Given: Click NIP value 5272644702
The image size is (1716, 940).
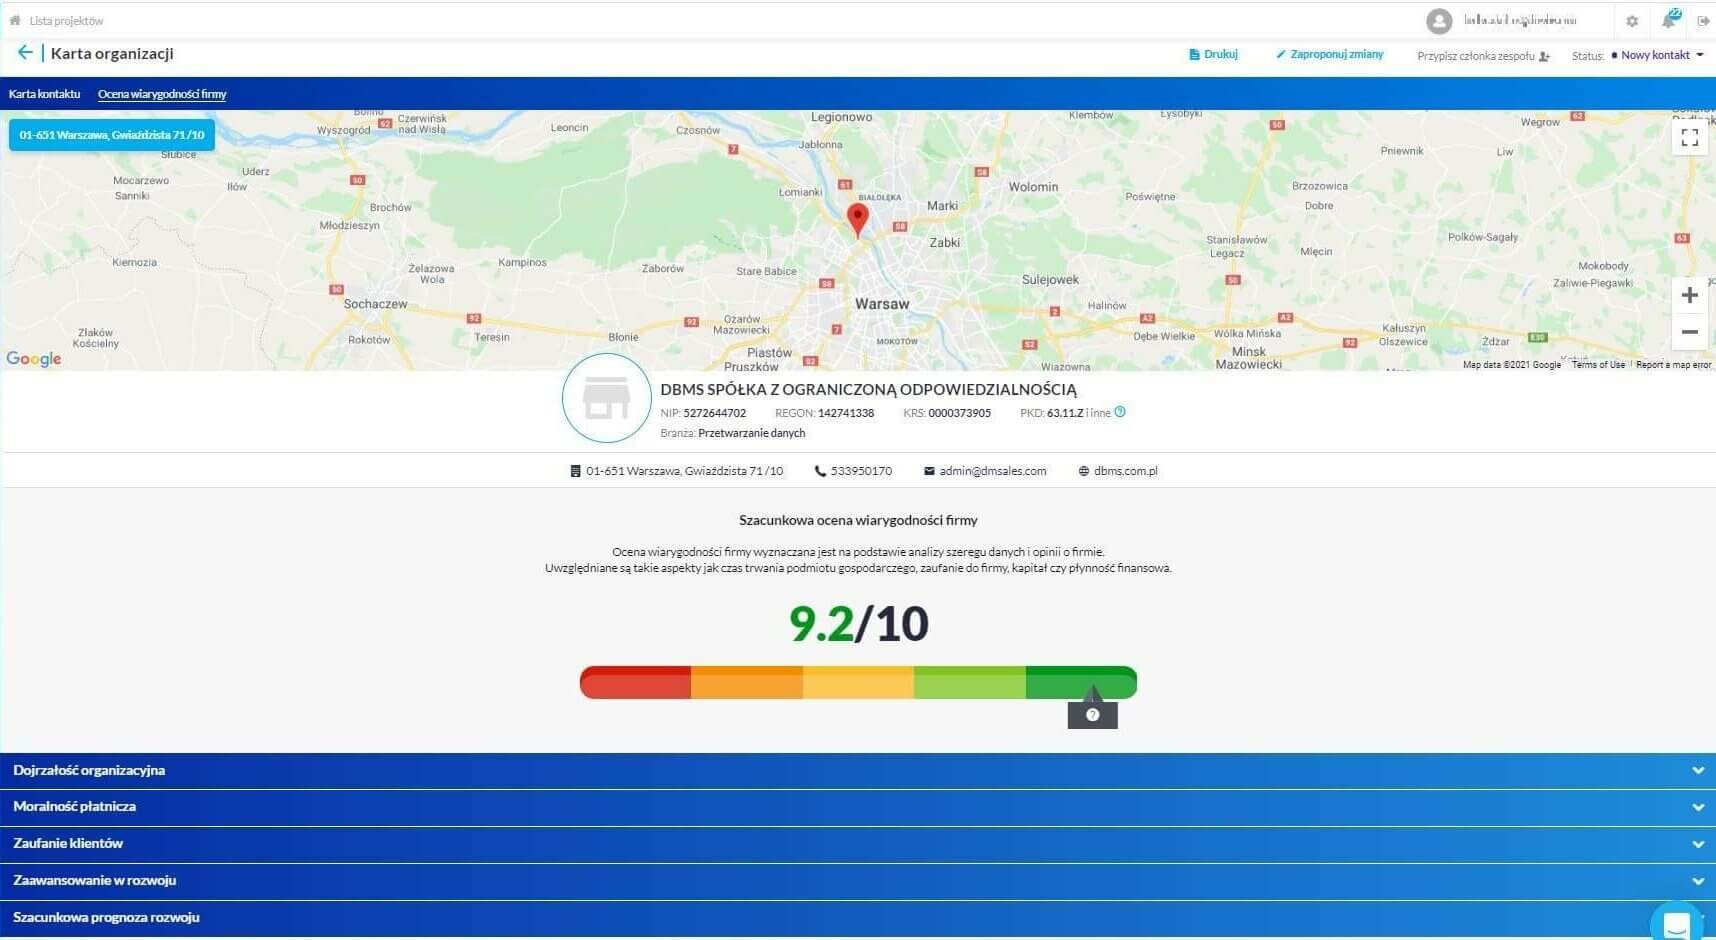Looking at the screenshot, I should pyautogui.click(x=714, y=413).
